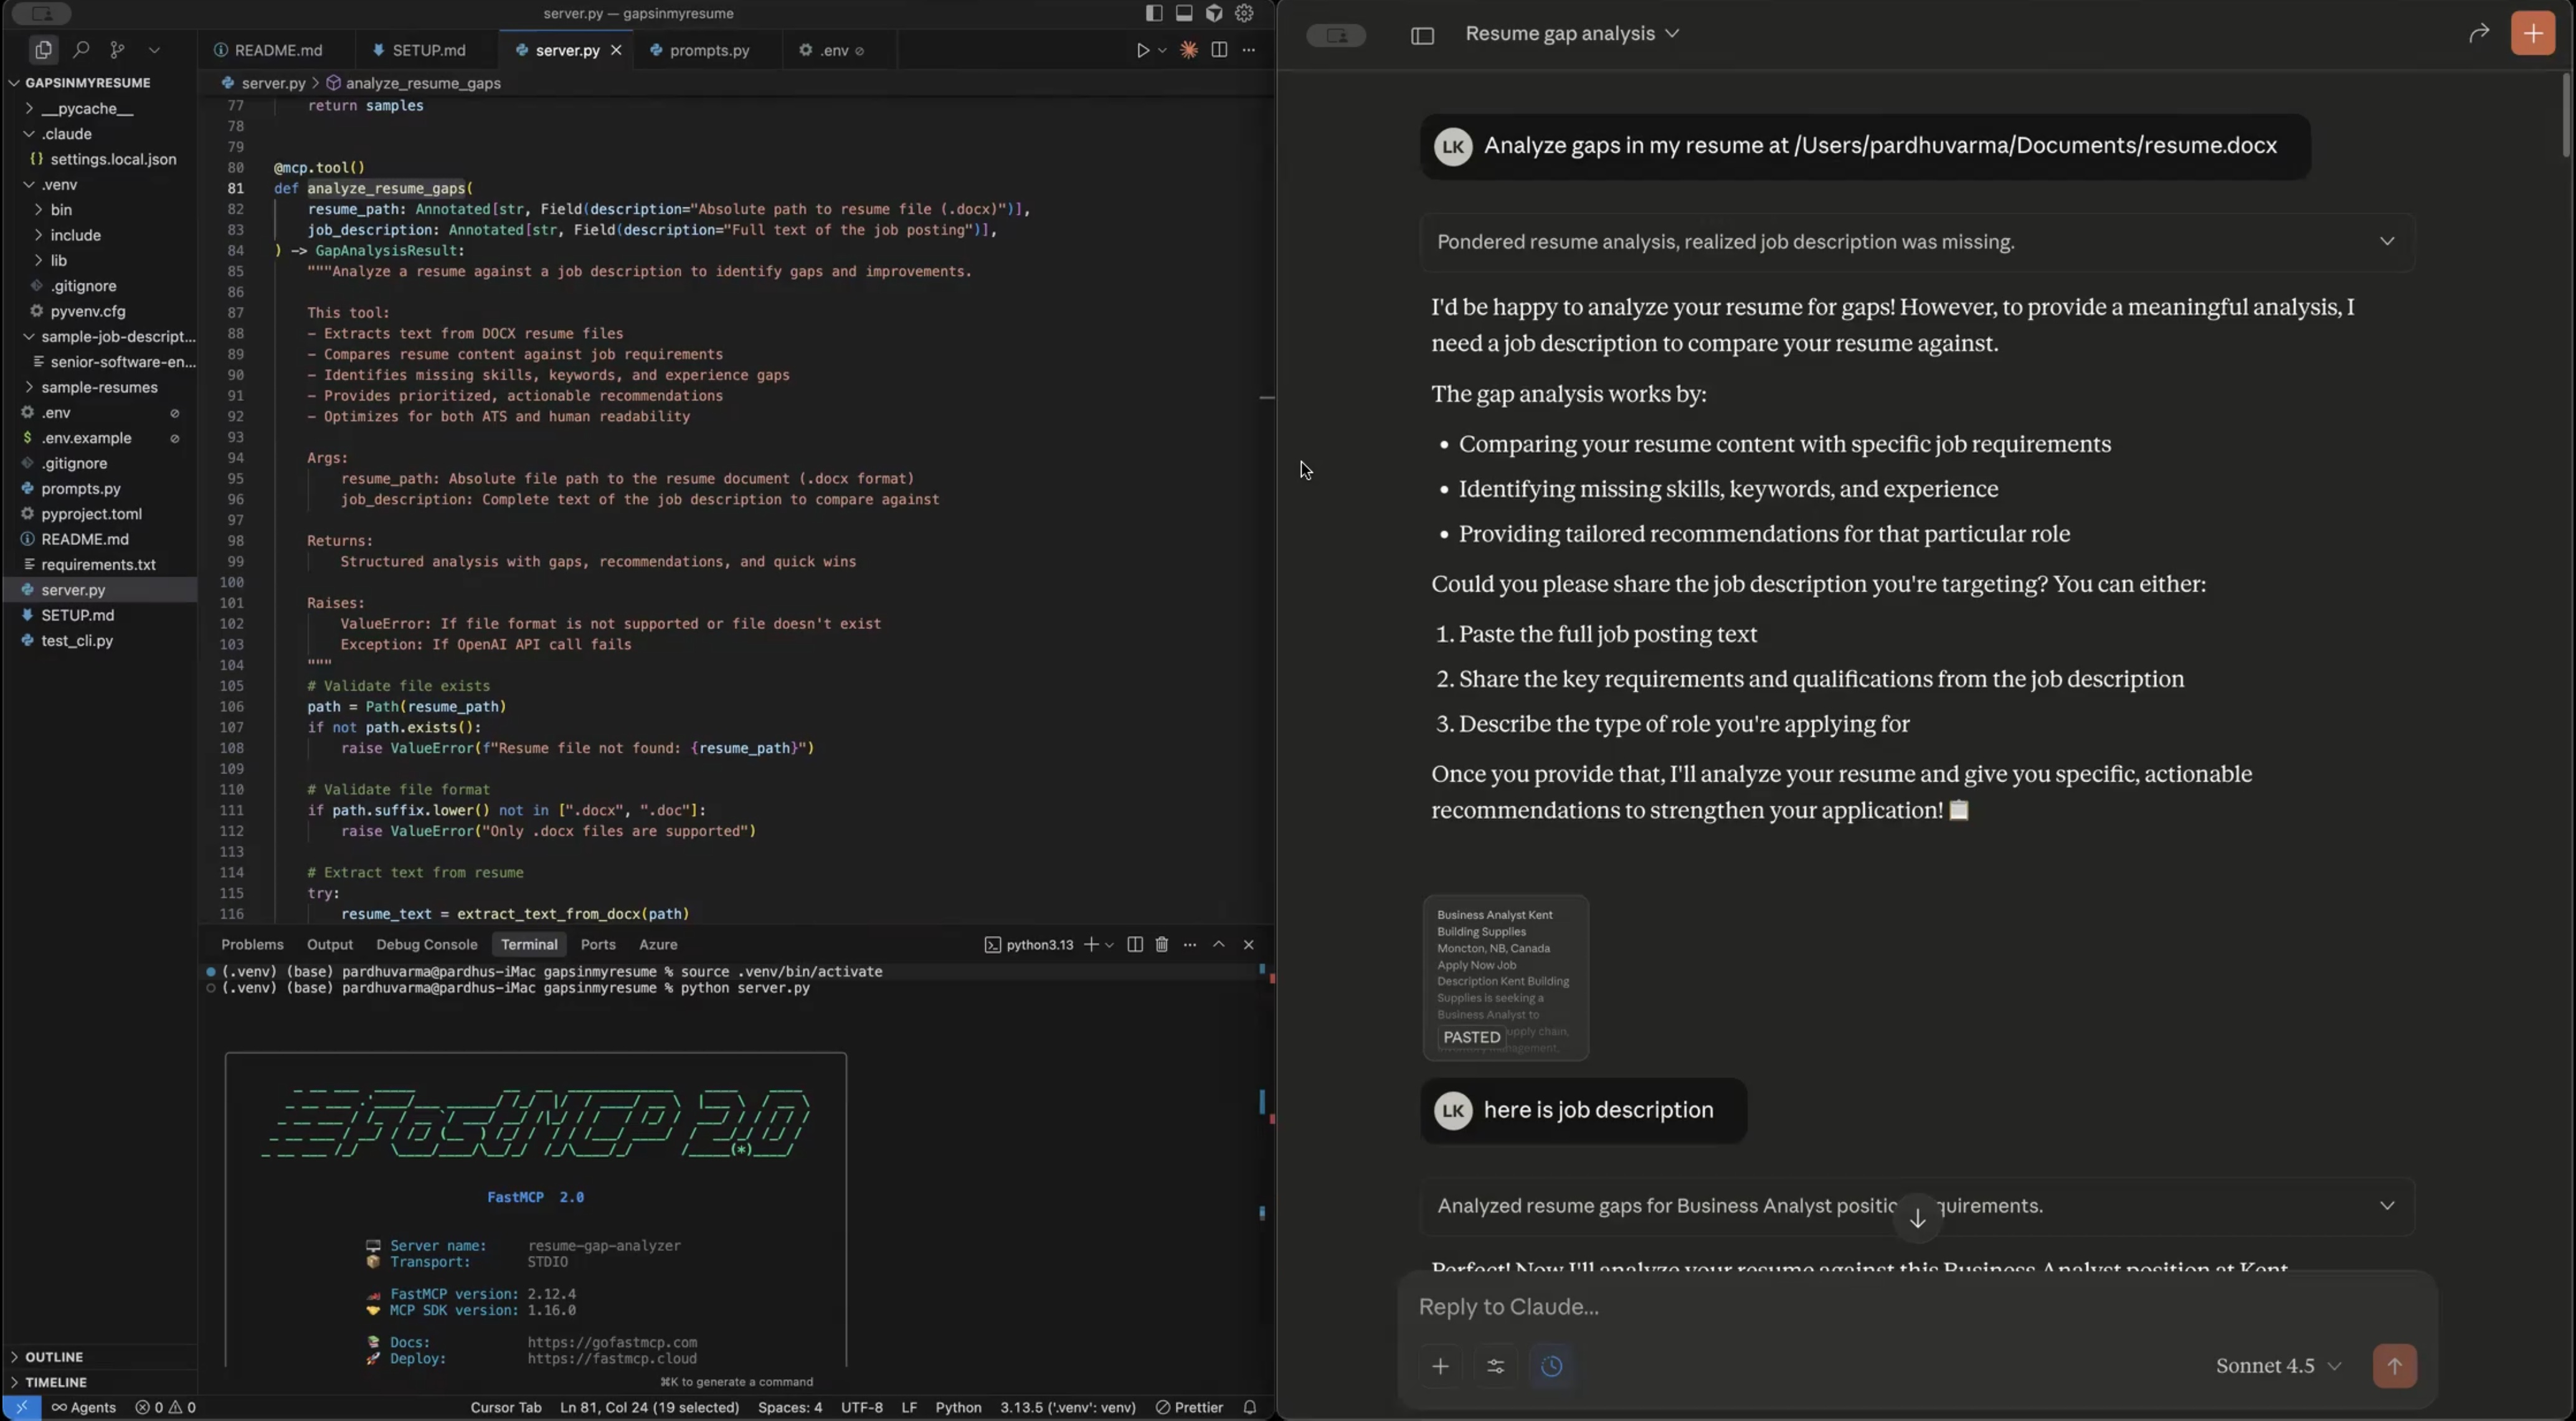Expand the Pondered resume analysis thought block
The height and width of the screenshot is (1421, 2576).
click(2386, 242)
